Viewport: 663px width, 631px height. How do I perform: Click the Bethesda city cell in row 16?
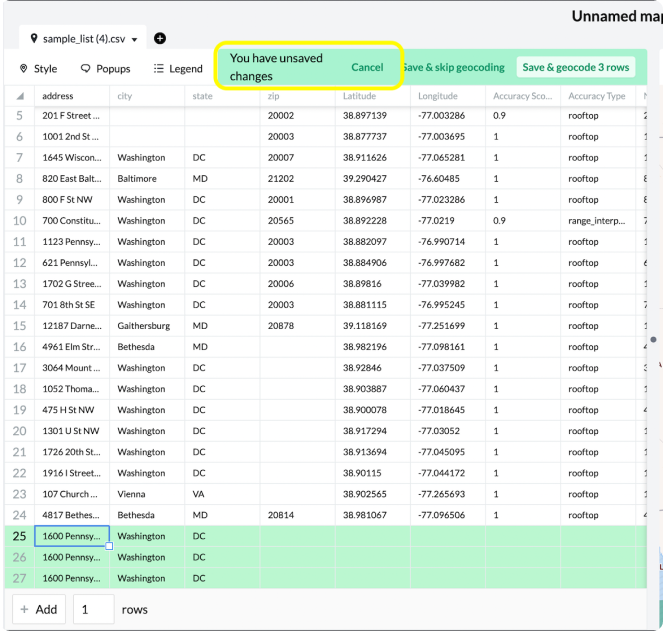point(147,347)
